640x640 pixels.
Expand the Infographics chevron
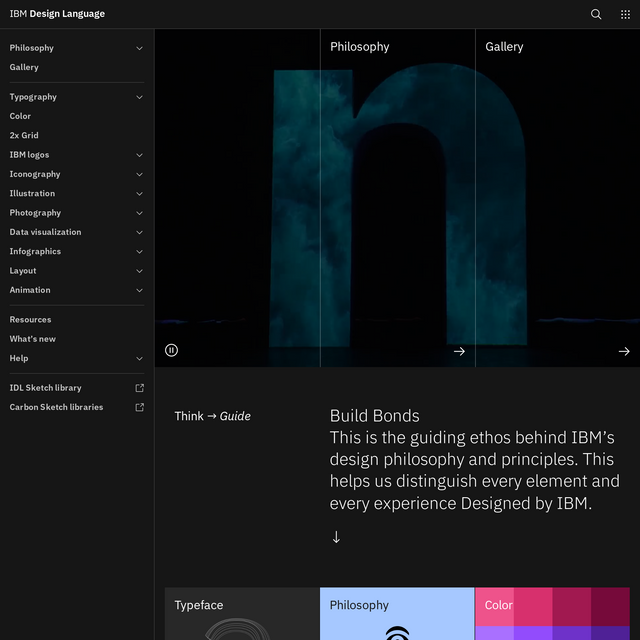coord(139,251)
